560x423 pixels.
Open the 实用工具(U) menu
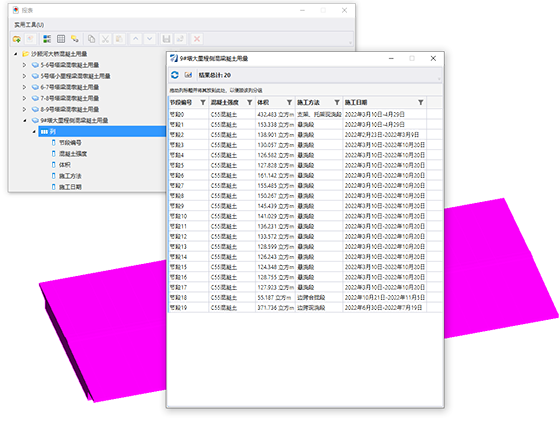(29, 25)
